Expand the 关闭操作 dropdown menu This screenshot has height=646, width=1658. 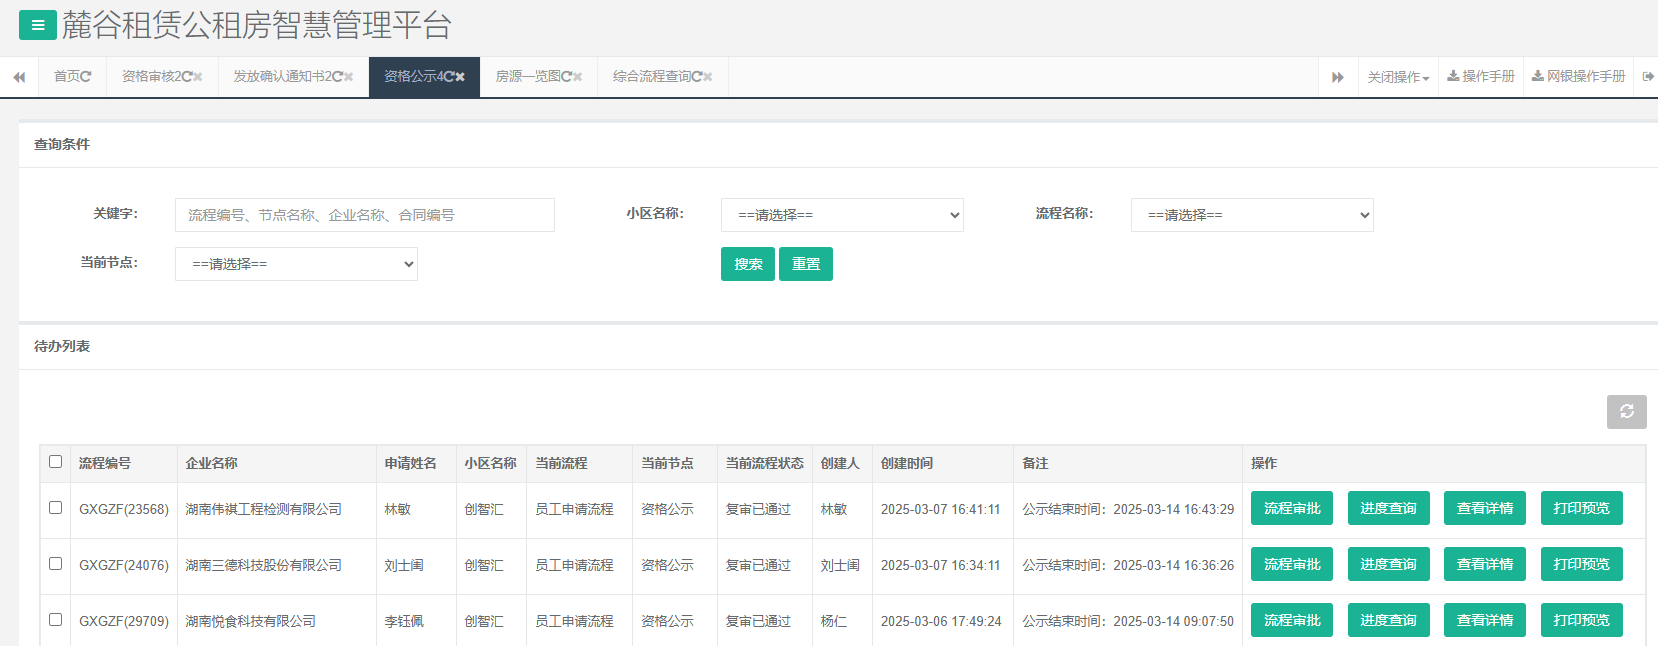coord(1398,77)
